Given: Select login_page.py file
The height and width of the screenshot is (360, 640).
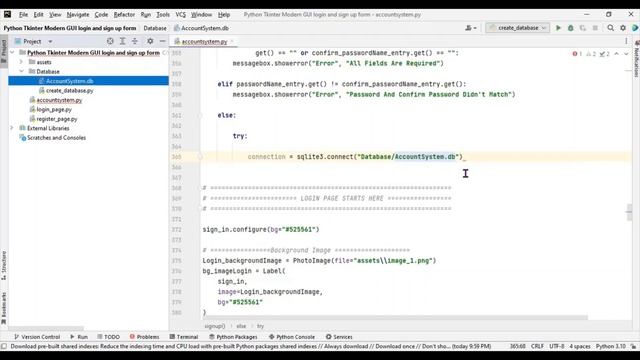Looking at the screenshot, I should pyautogui.click(x=54, y=109).
